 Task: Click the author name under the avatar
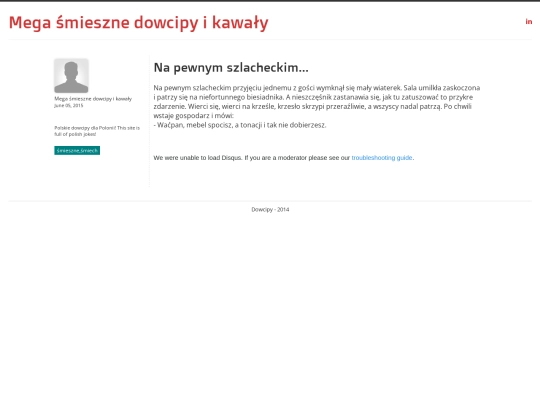93,99
